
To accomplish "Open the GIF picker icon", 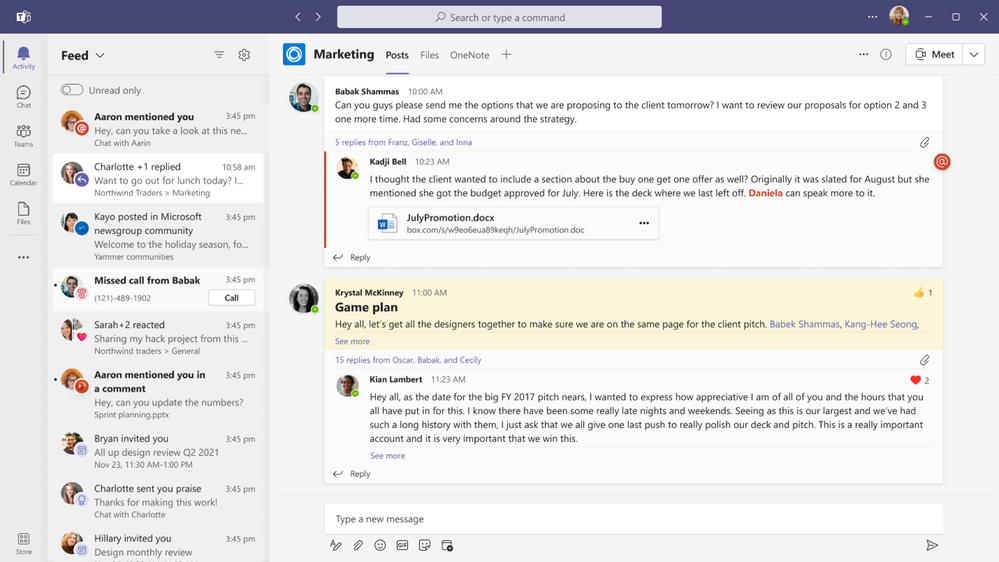I will coord(402,545).
